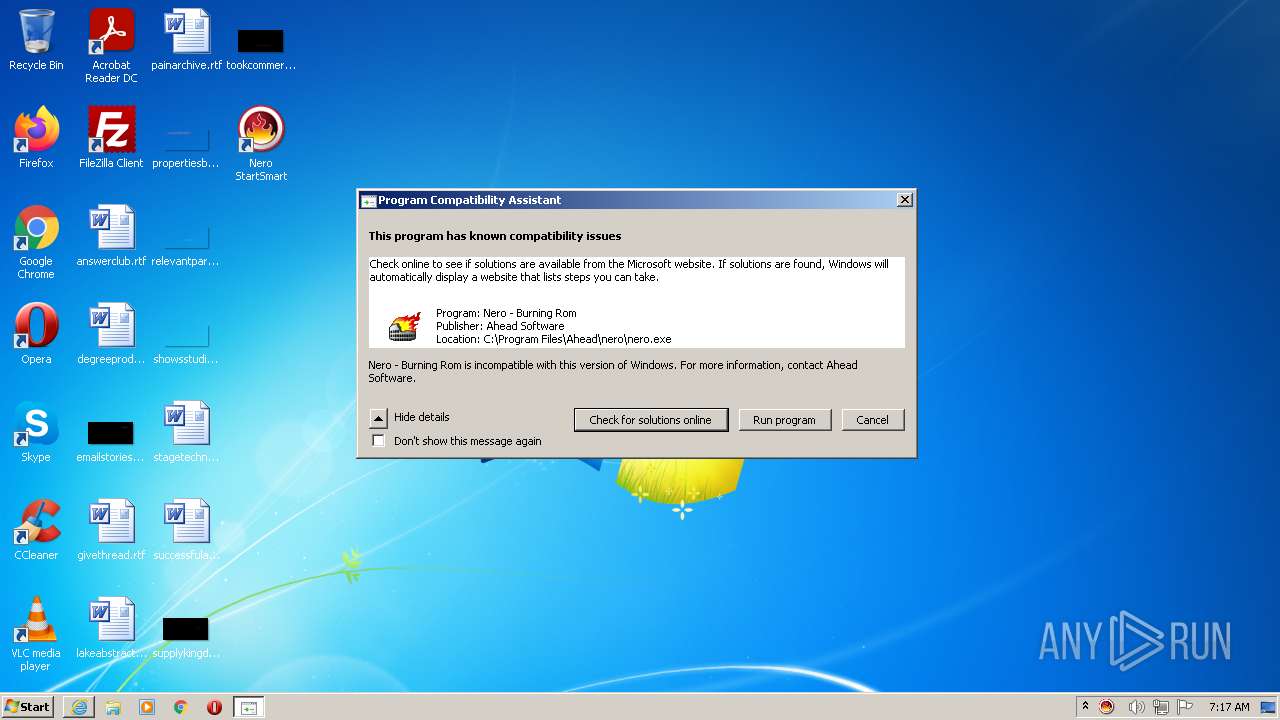This screenshot has width=1280, height=720.
Task: Open Chrome from the taskbar
Action: click(x=181, y=707)
